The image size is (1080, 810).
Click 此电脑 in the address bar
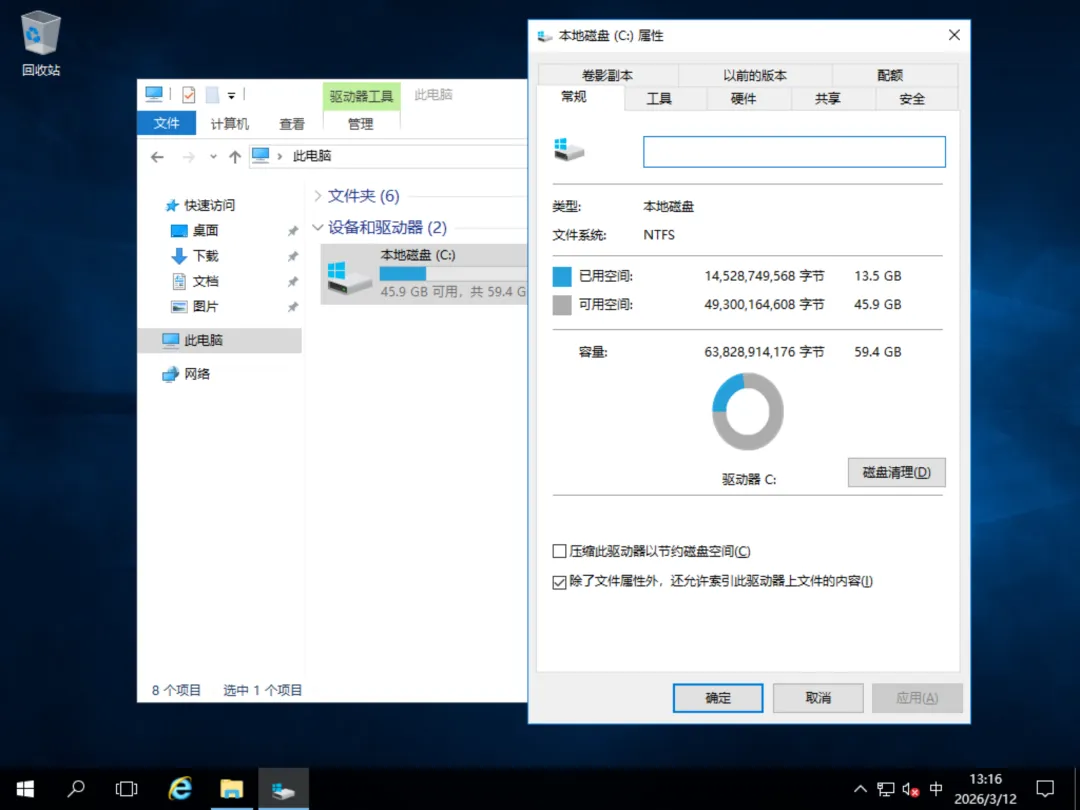tap(312, 156)
